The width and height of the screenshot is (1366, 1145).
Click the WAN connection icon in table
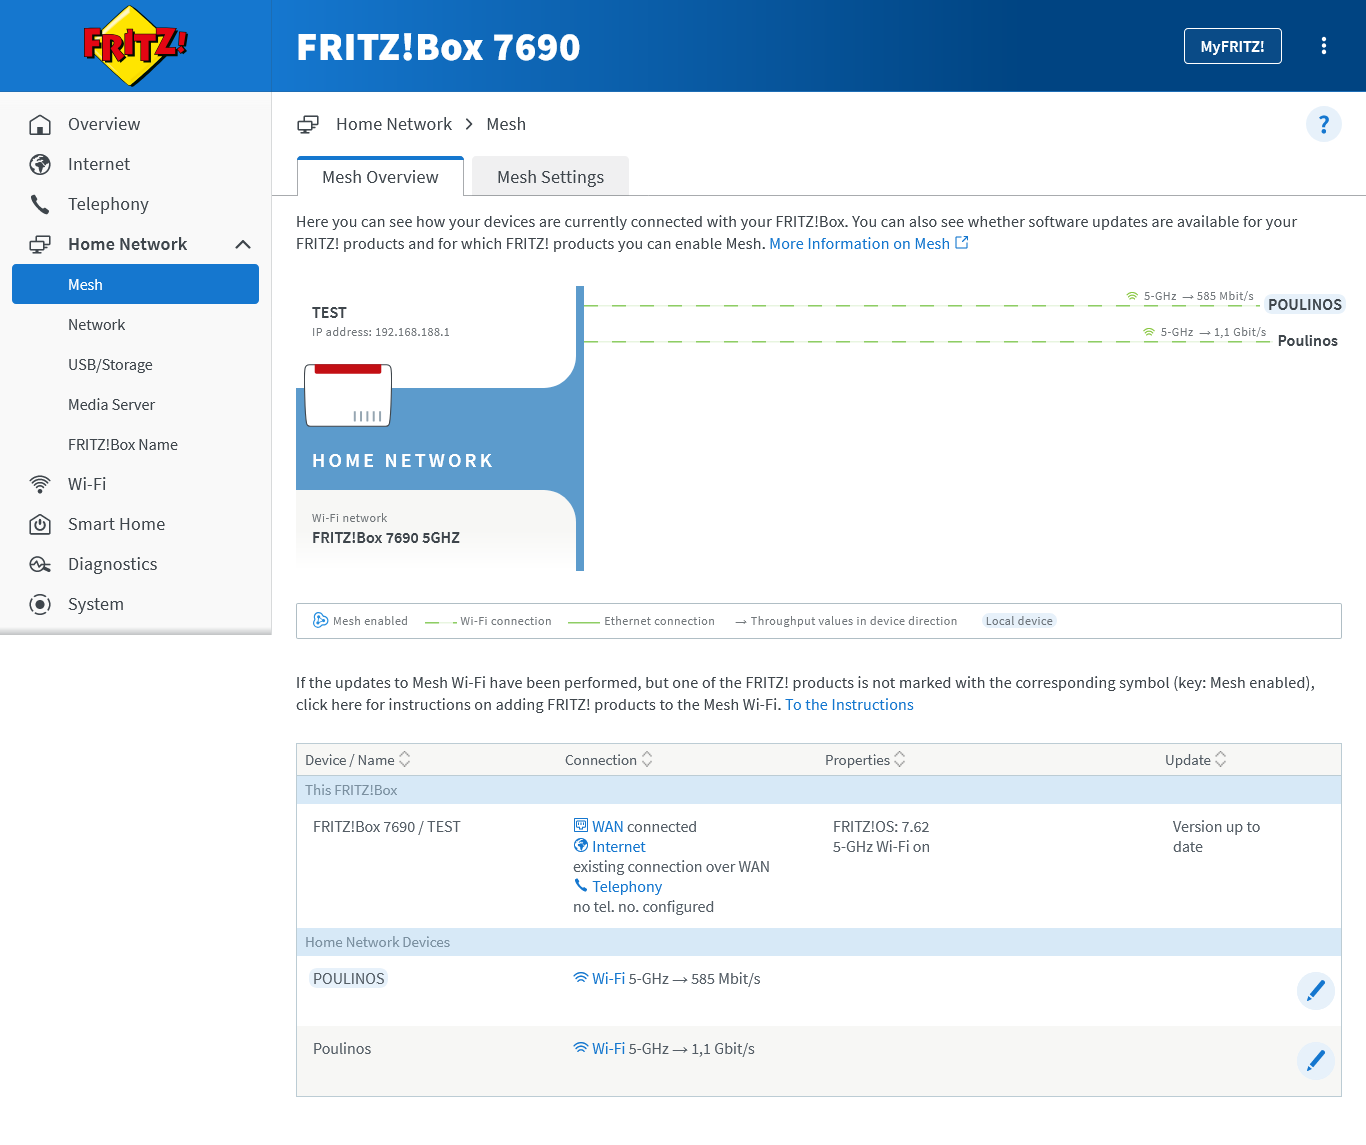tap(580, 825)
